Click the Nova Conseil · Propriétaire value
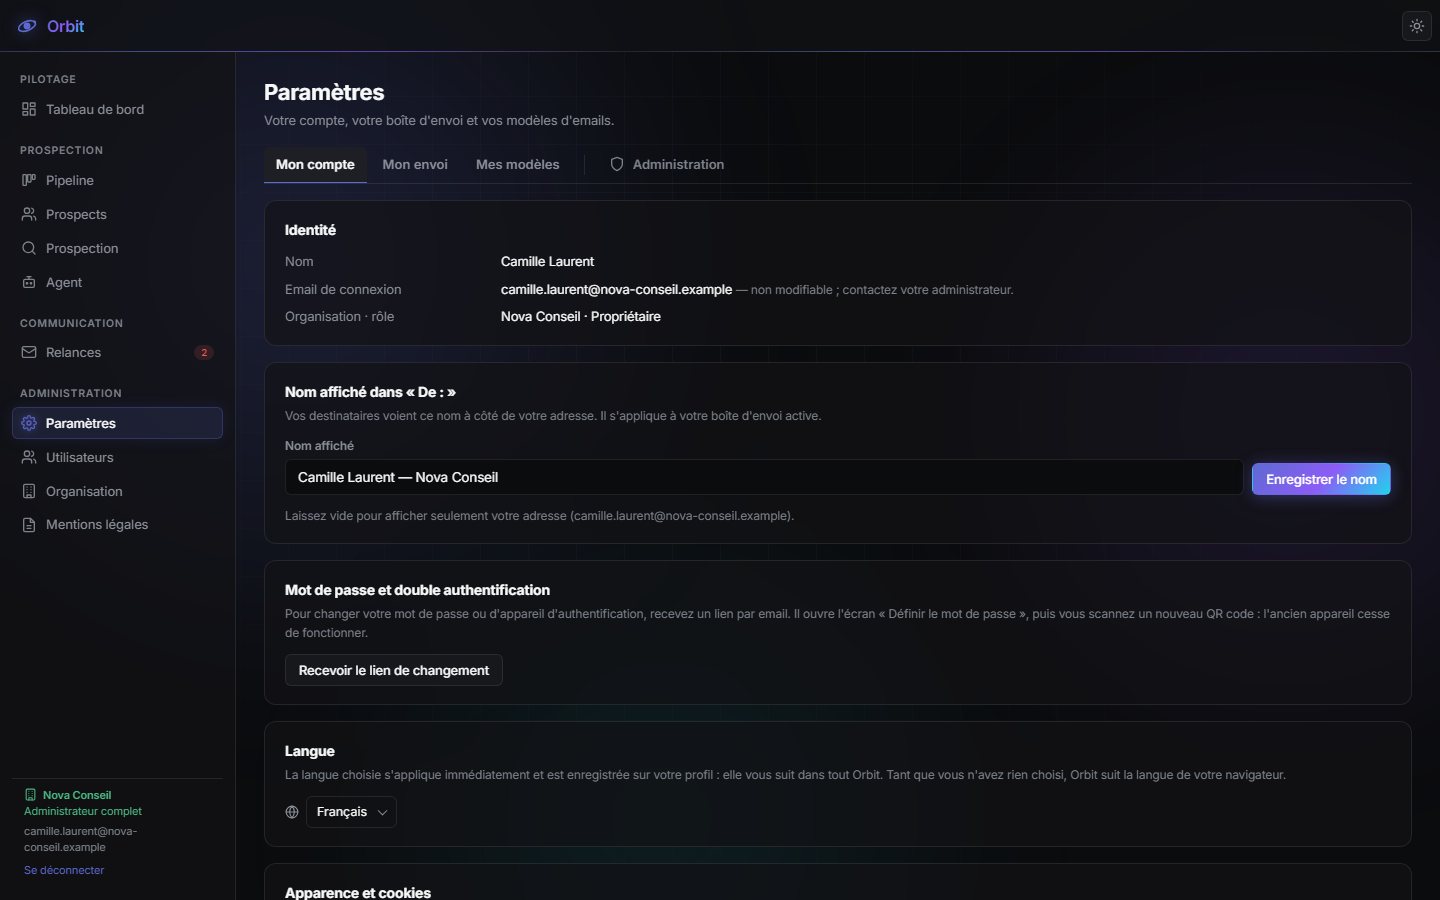Screen dimensions: 1440x900 pyautogui.click(x=581, y=316)
